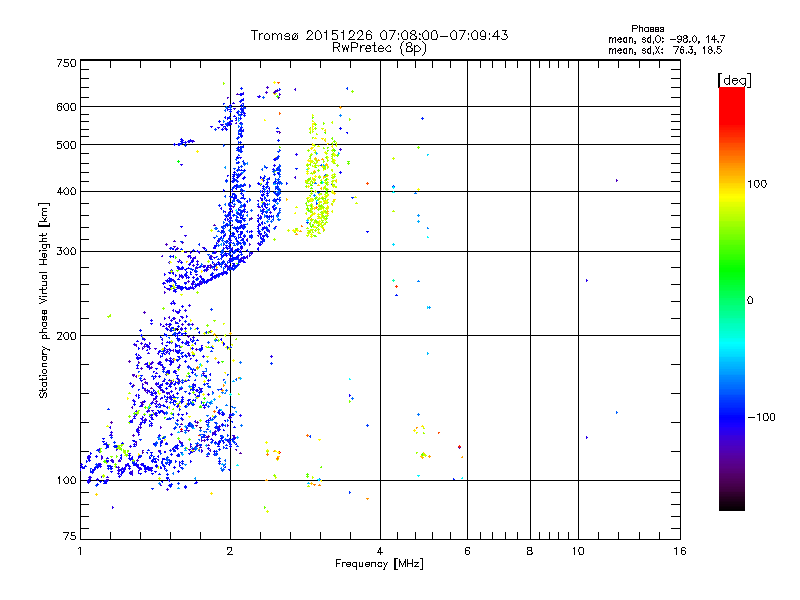
Task: Click the 2 tick label on the frequency axis
Action: coord(230,551)
